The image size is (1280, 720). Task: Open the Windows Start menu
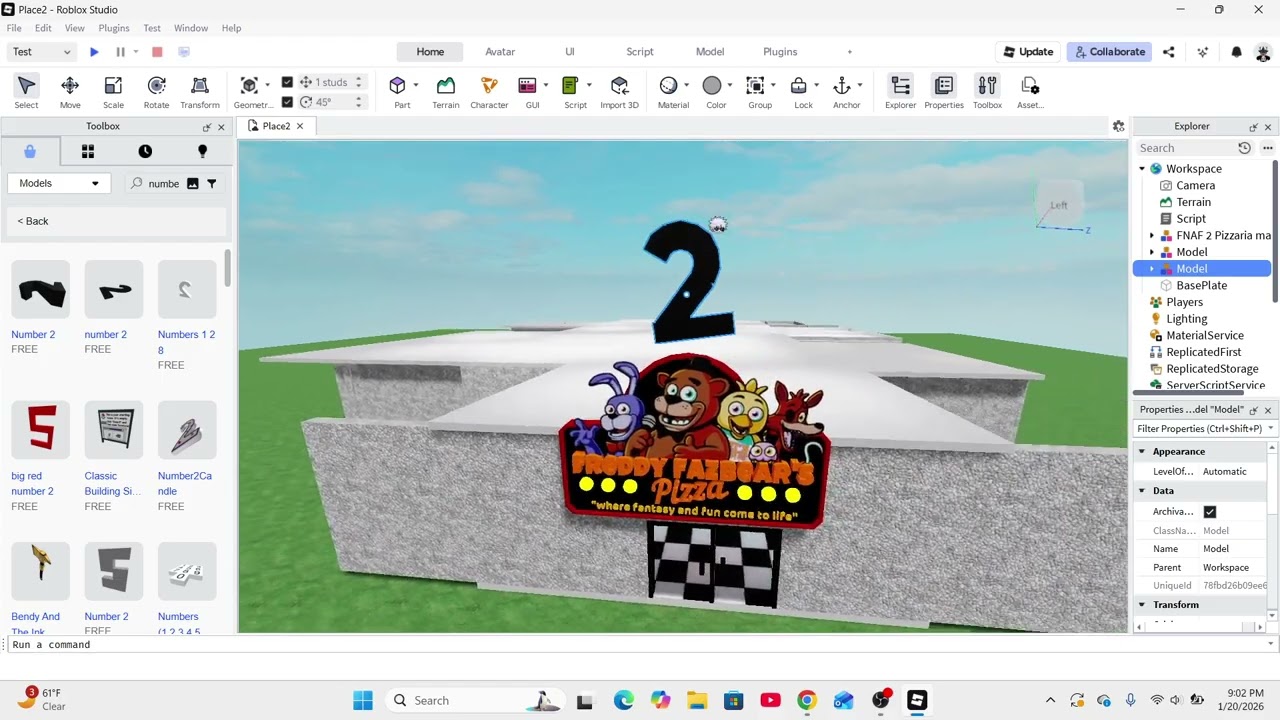[x=363, y=701]
